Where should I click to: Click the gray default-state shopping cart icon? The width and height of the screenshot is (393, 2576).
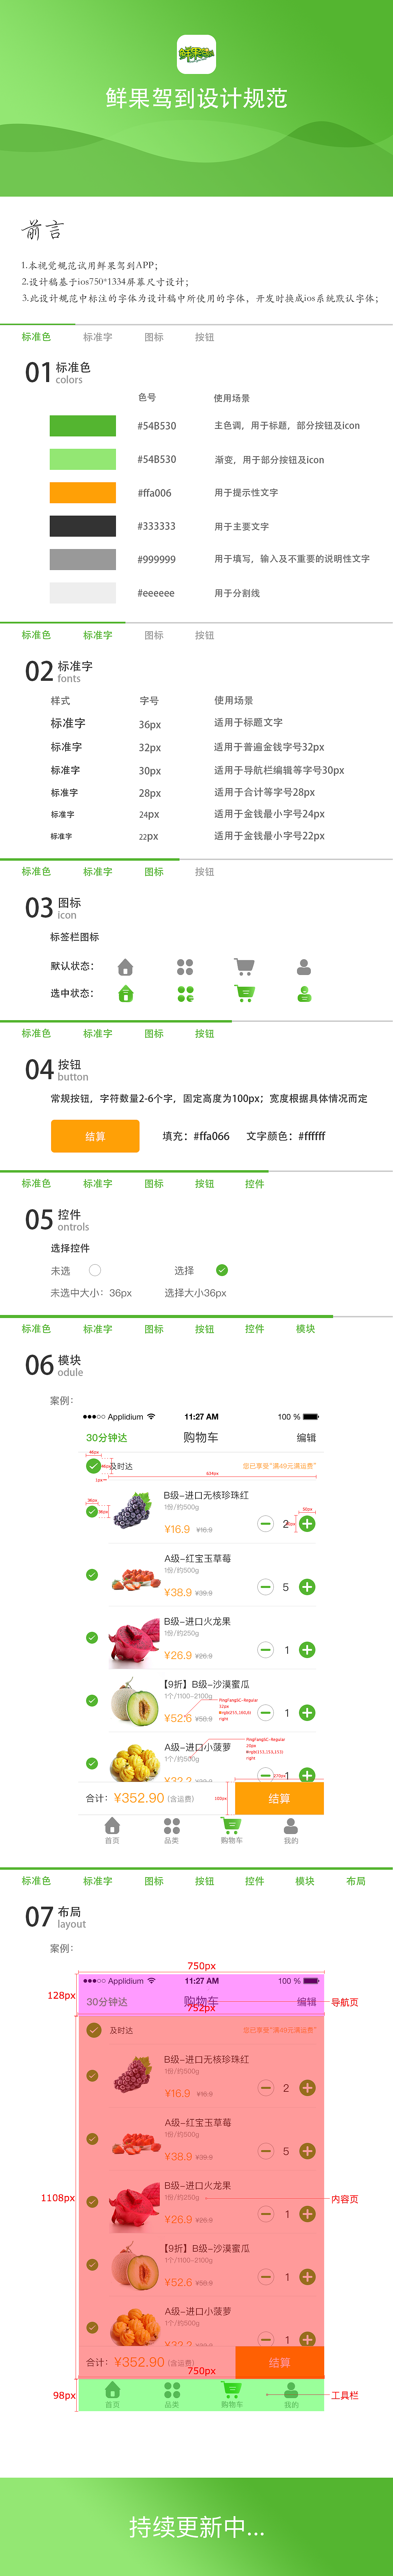244,967
